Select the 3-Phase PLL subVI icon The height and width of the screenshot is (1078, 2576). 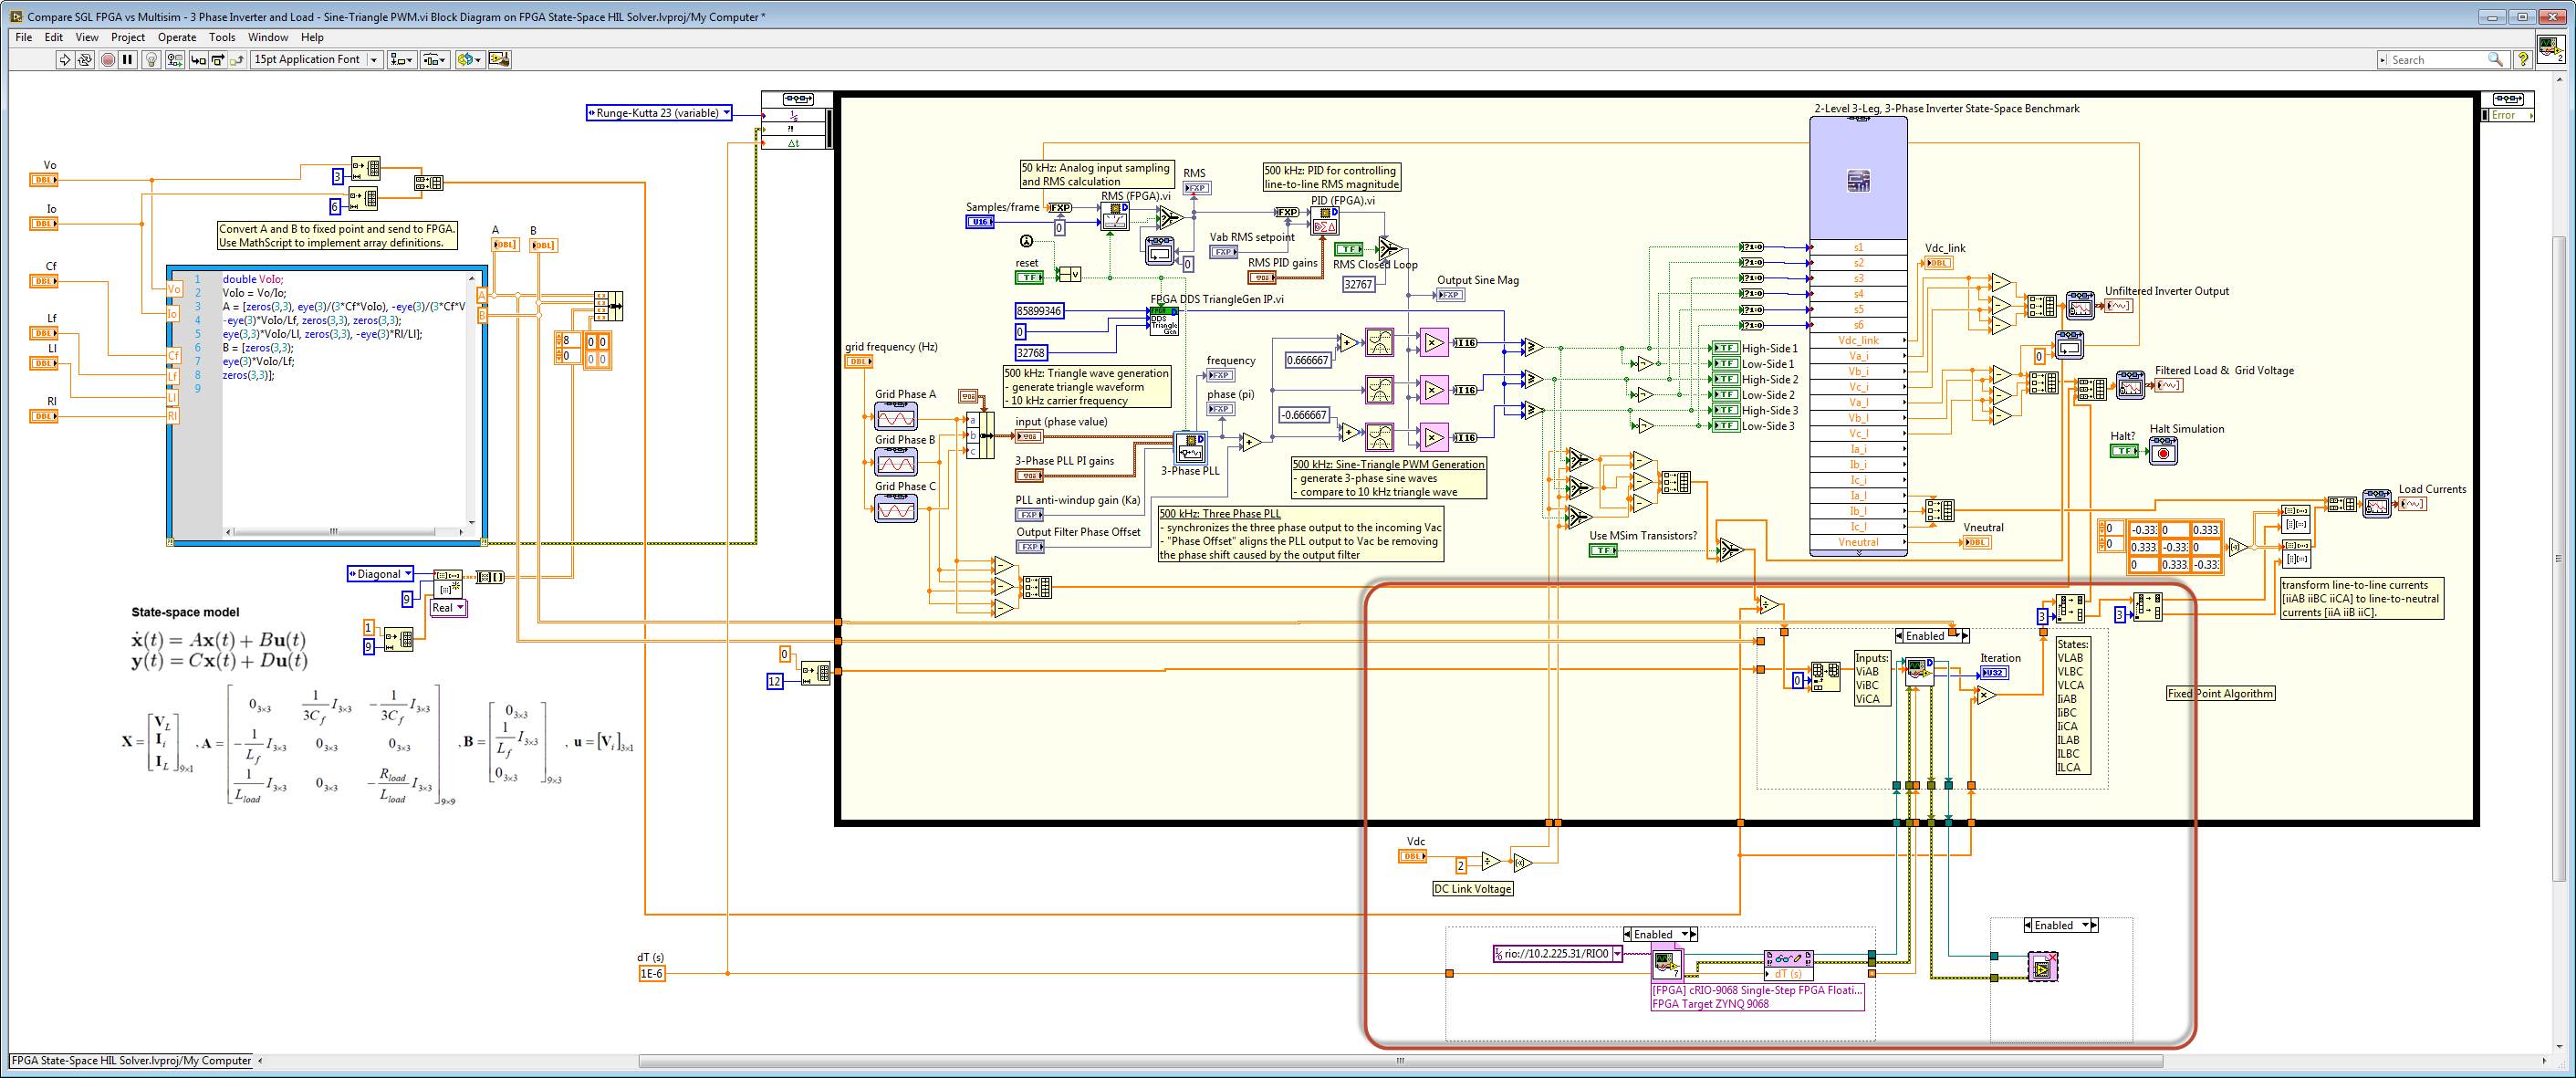pyautogui.click(x=1190, y=447)
